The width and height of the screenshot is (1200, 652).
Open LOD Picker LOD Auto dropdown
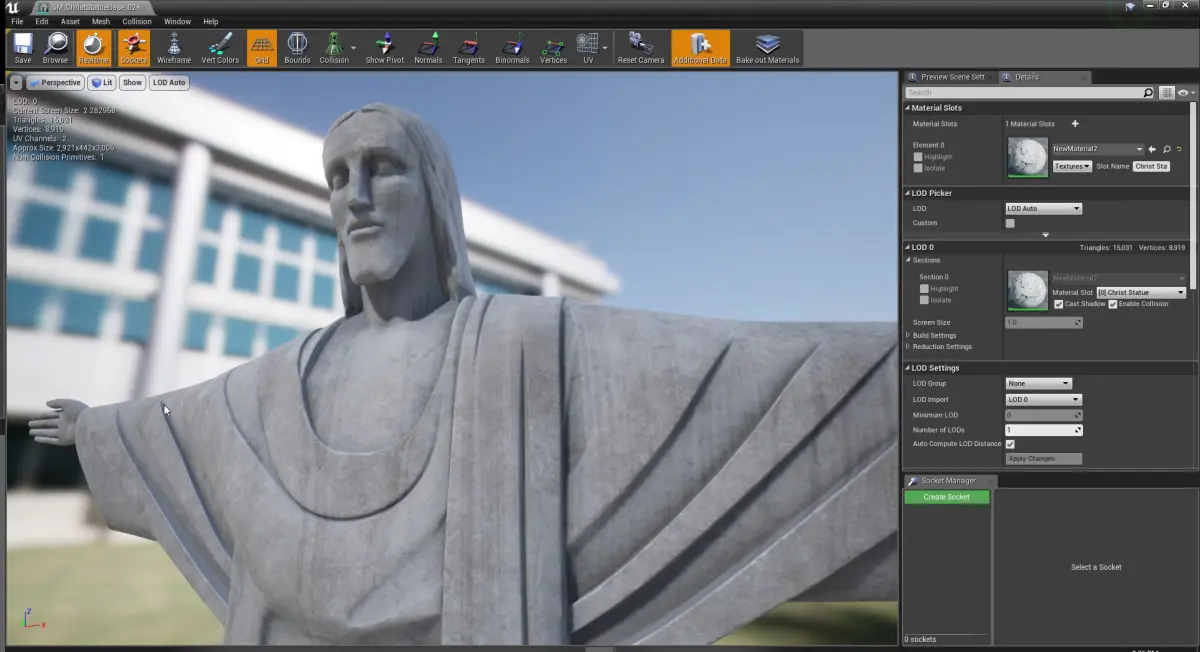pos(1043,208)
